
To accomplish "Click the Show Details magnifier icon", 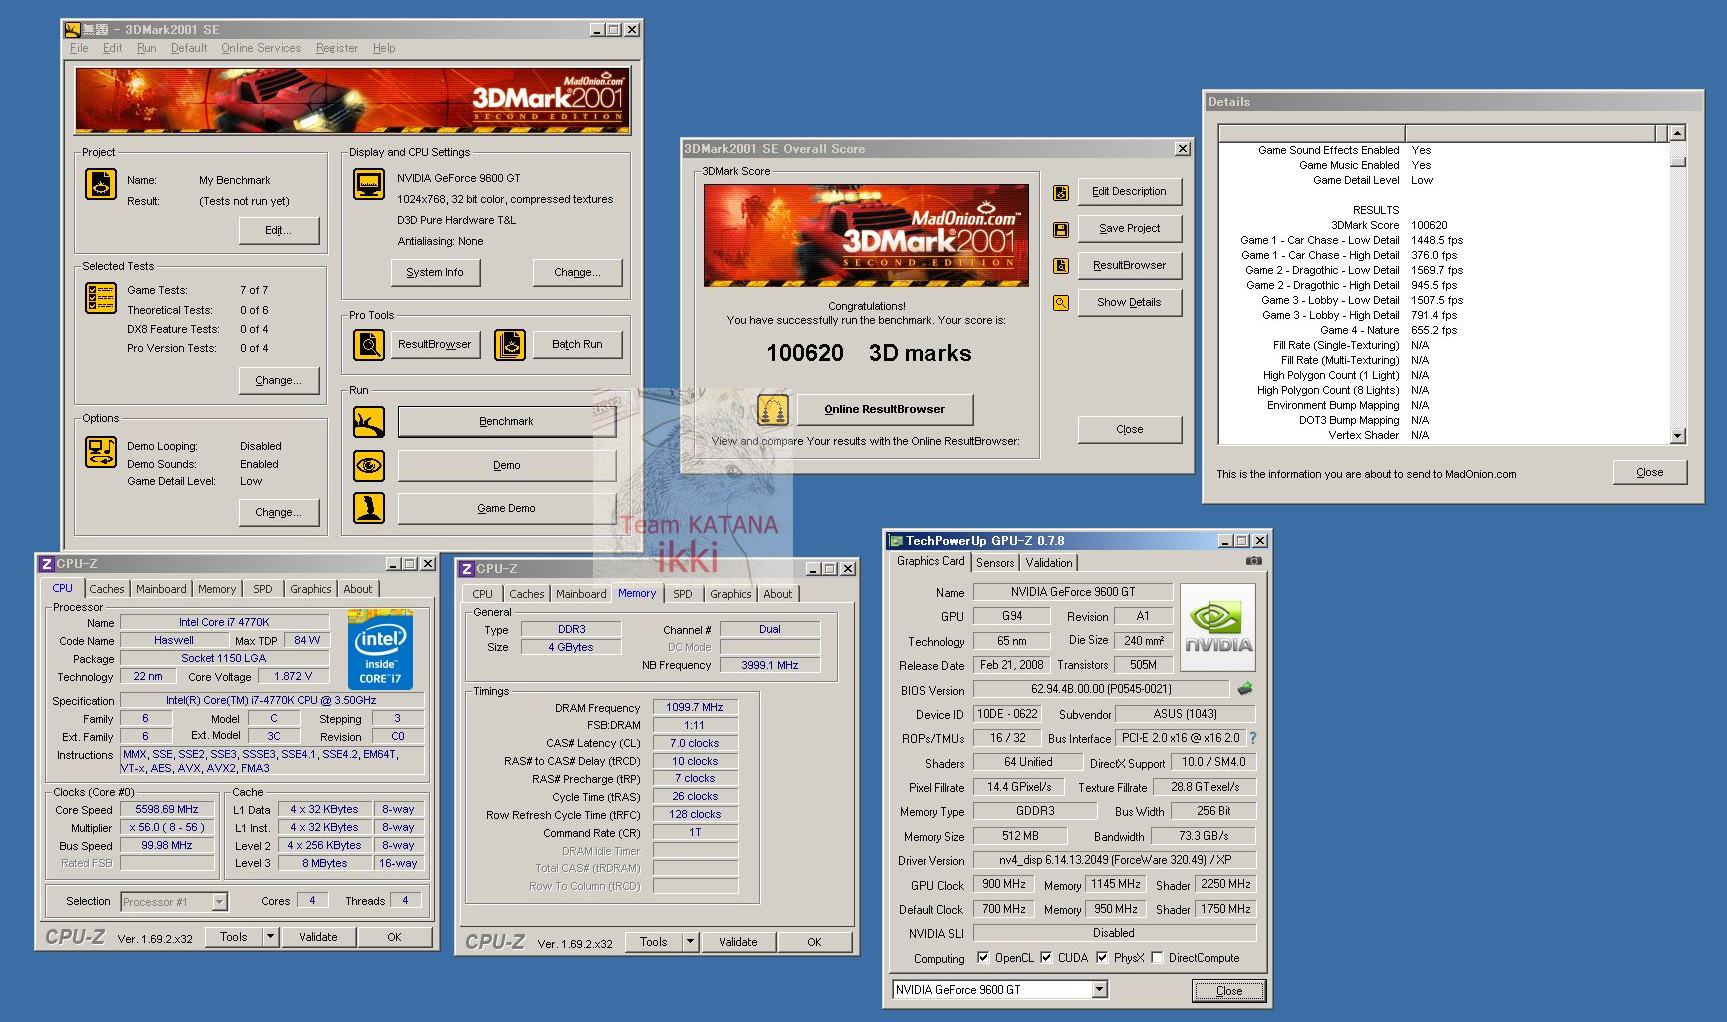I will pyautogui.click(x=1061, y=303).
